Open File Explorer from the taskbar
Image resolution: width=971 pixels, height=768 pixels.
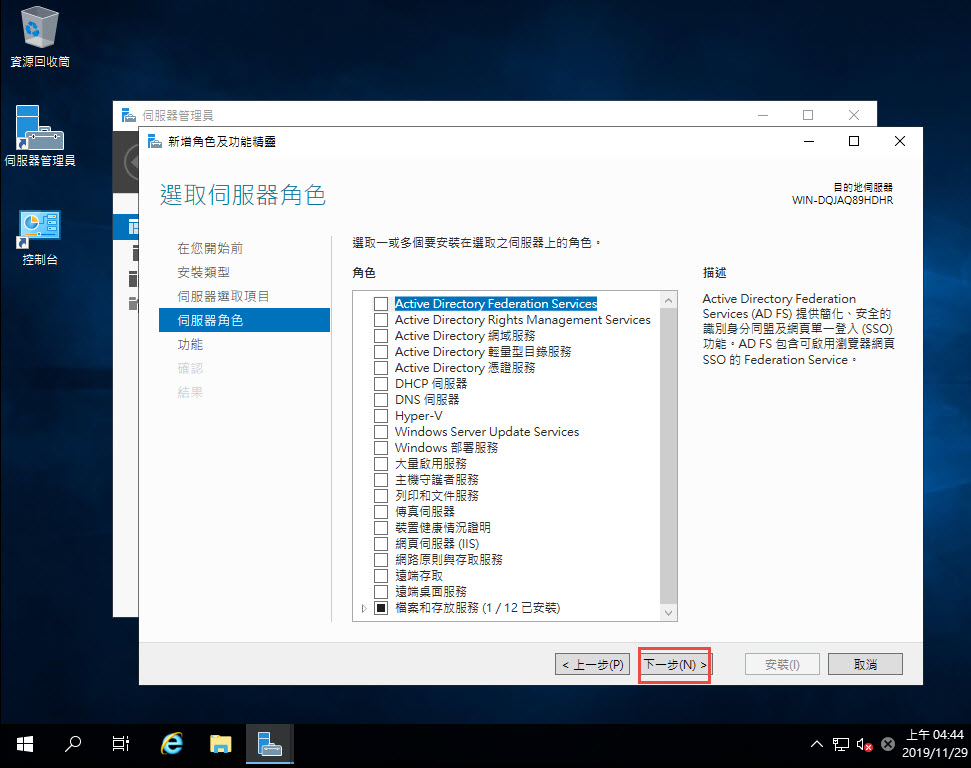point(220,744)
